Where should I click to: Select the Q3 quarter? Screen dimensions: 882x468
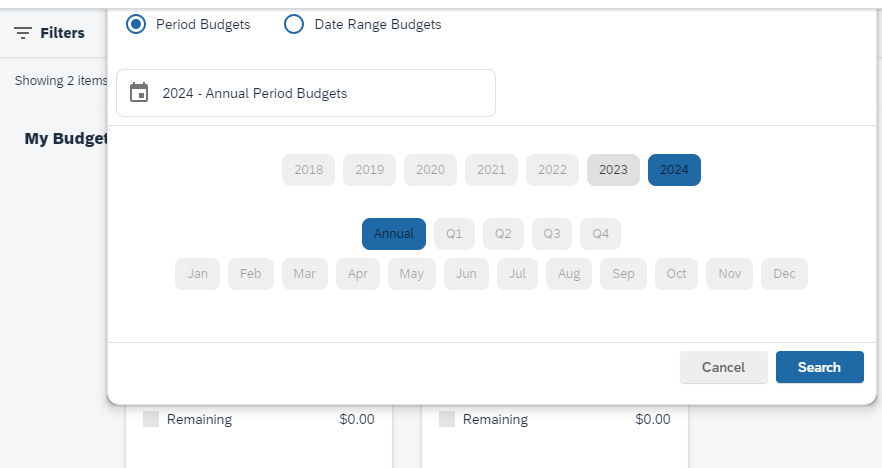(x=552, y=234)
